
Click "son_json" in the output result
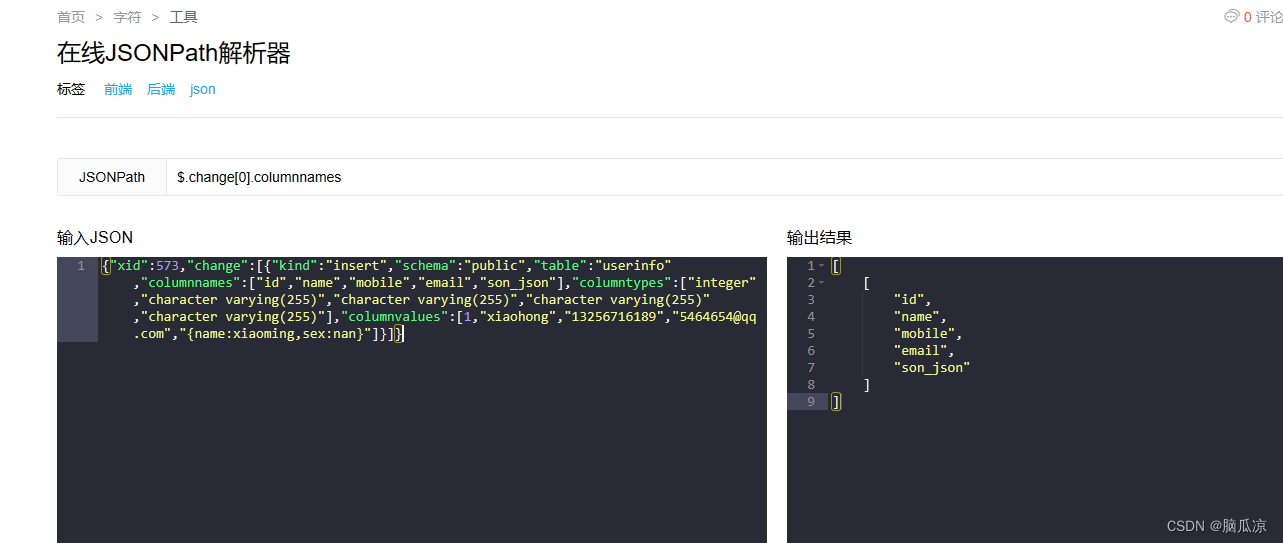point(932,368)
